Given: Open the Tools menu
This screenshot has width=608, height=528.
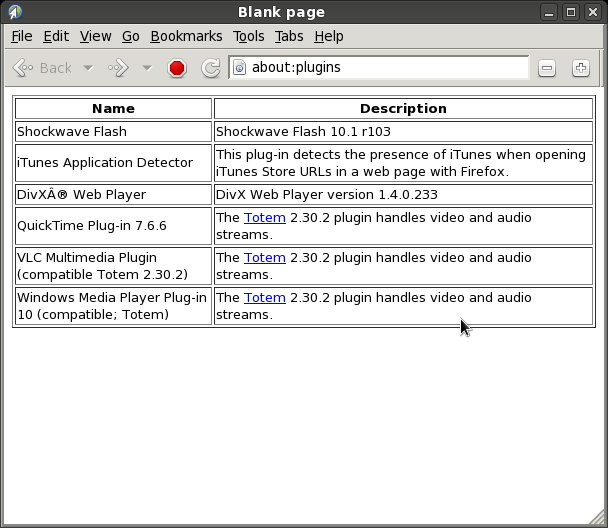Looking at the screenshot, I should click(249, 36).
